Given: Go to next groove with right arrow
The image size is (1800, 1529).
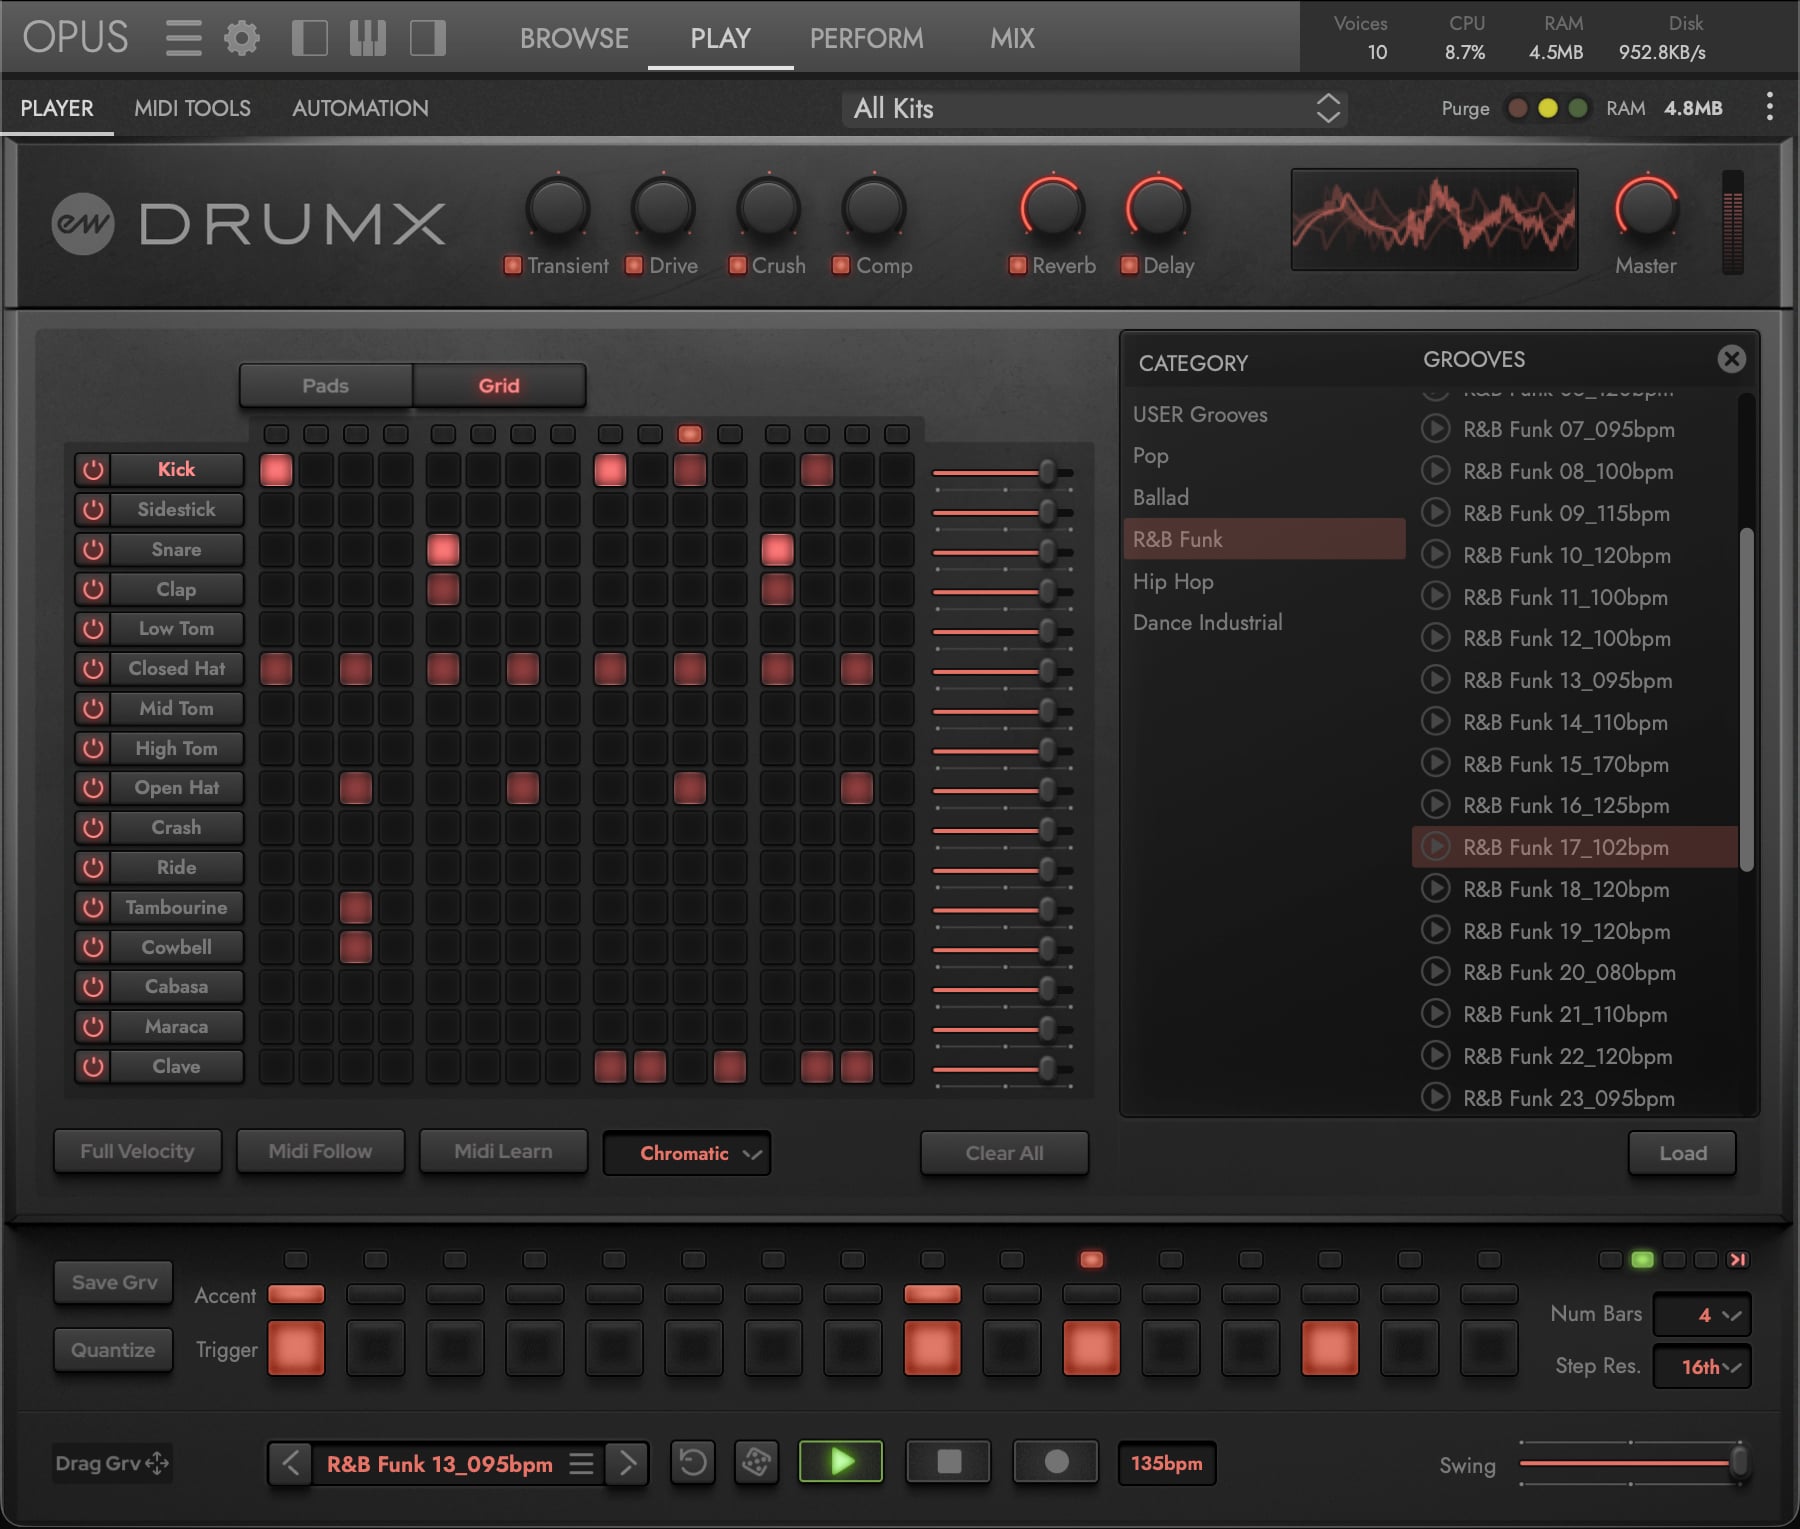Looking at the screenshot, I should [627, 1464].
